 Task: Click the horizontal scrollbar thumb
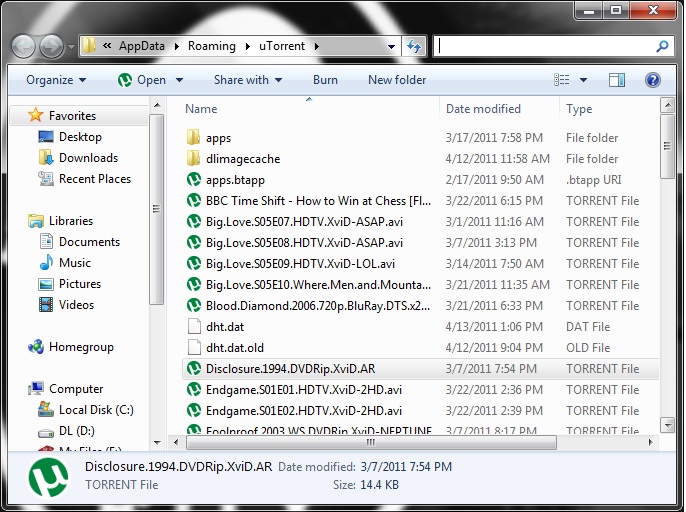(371, 442)
